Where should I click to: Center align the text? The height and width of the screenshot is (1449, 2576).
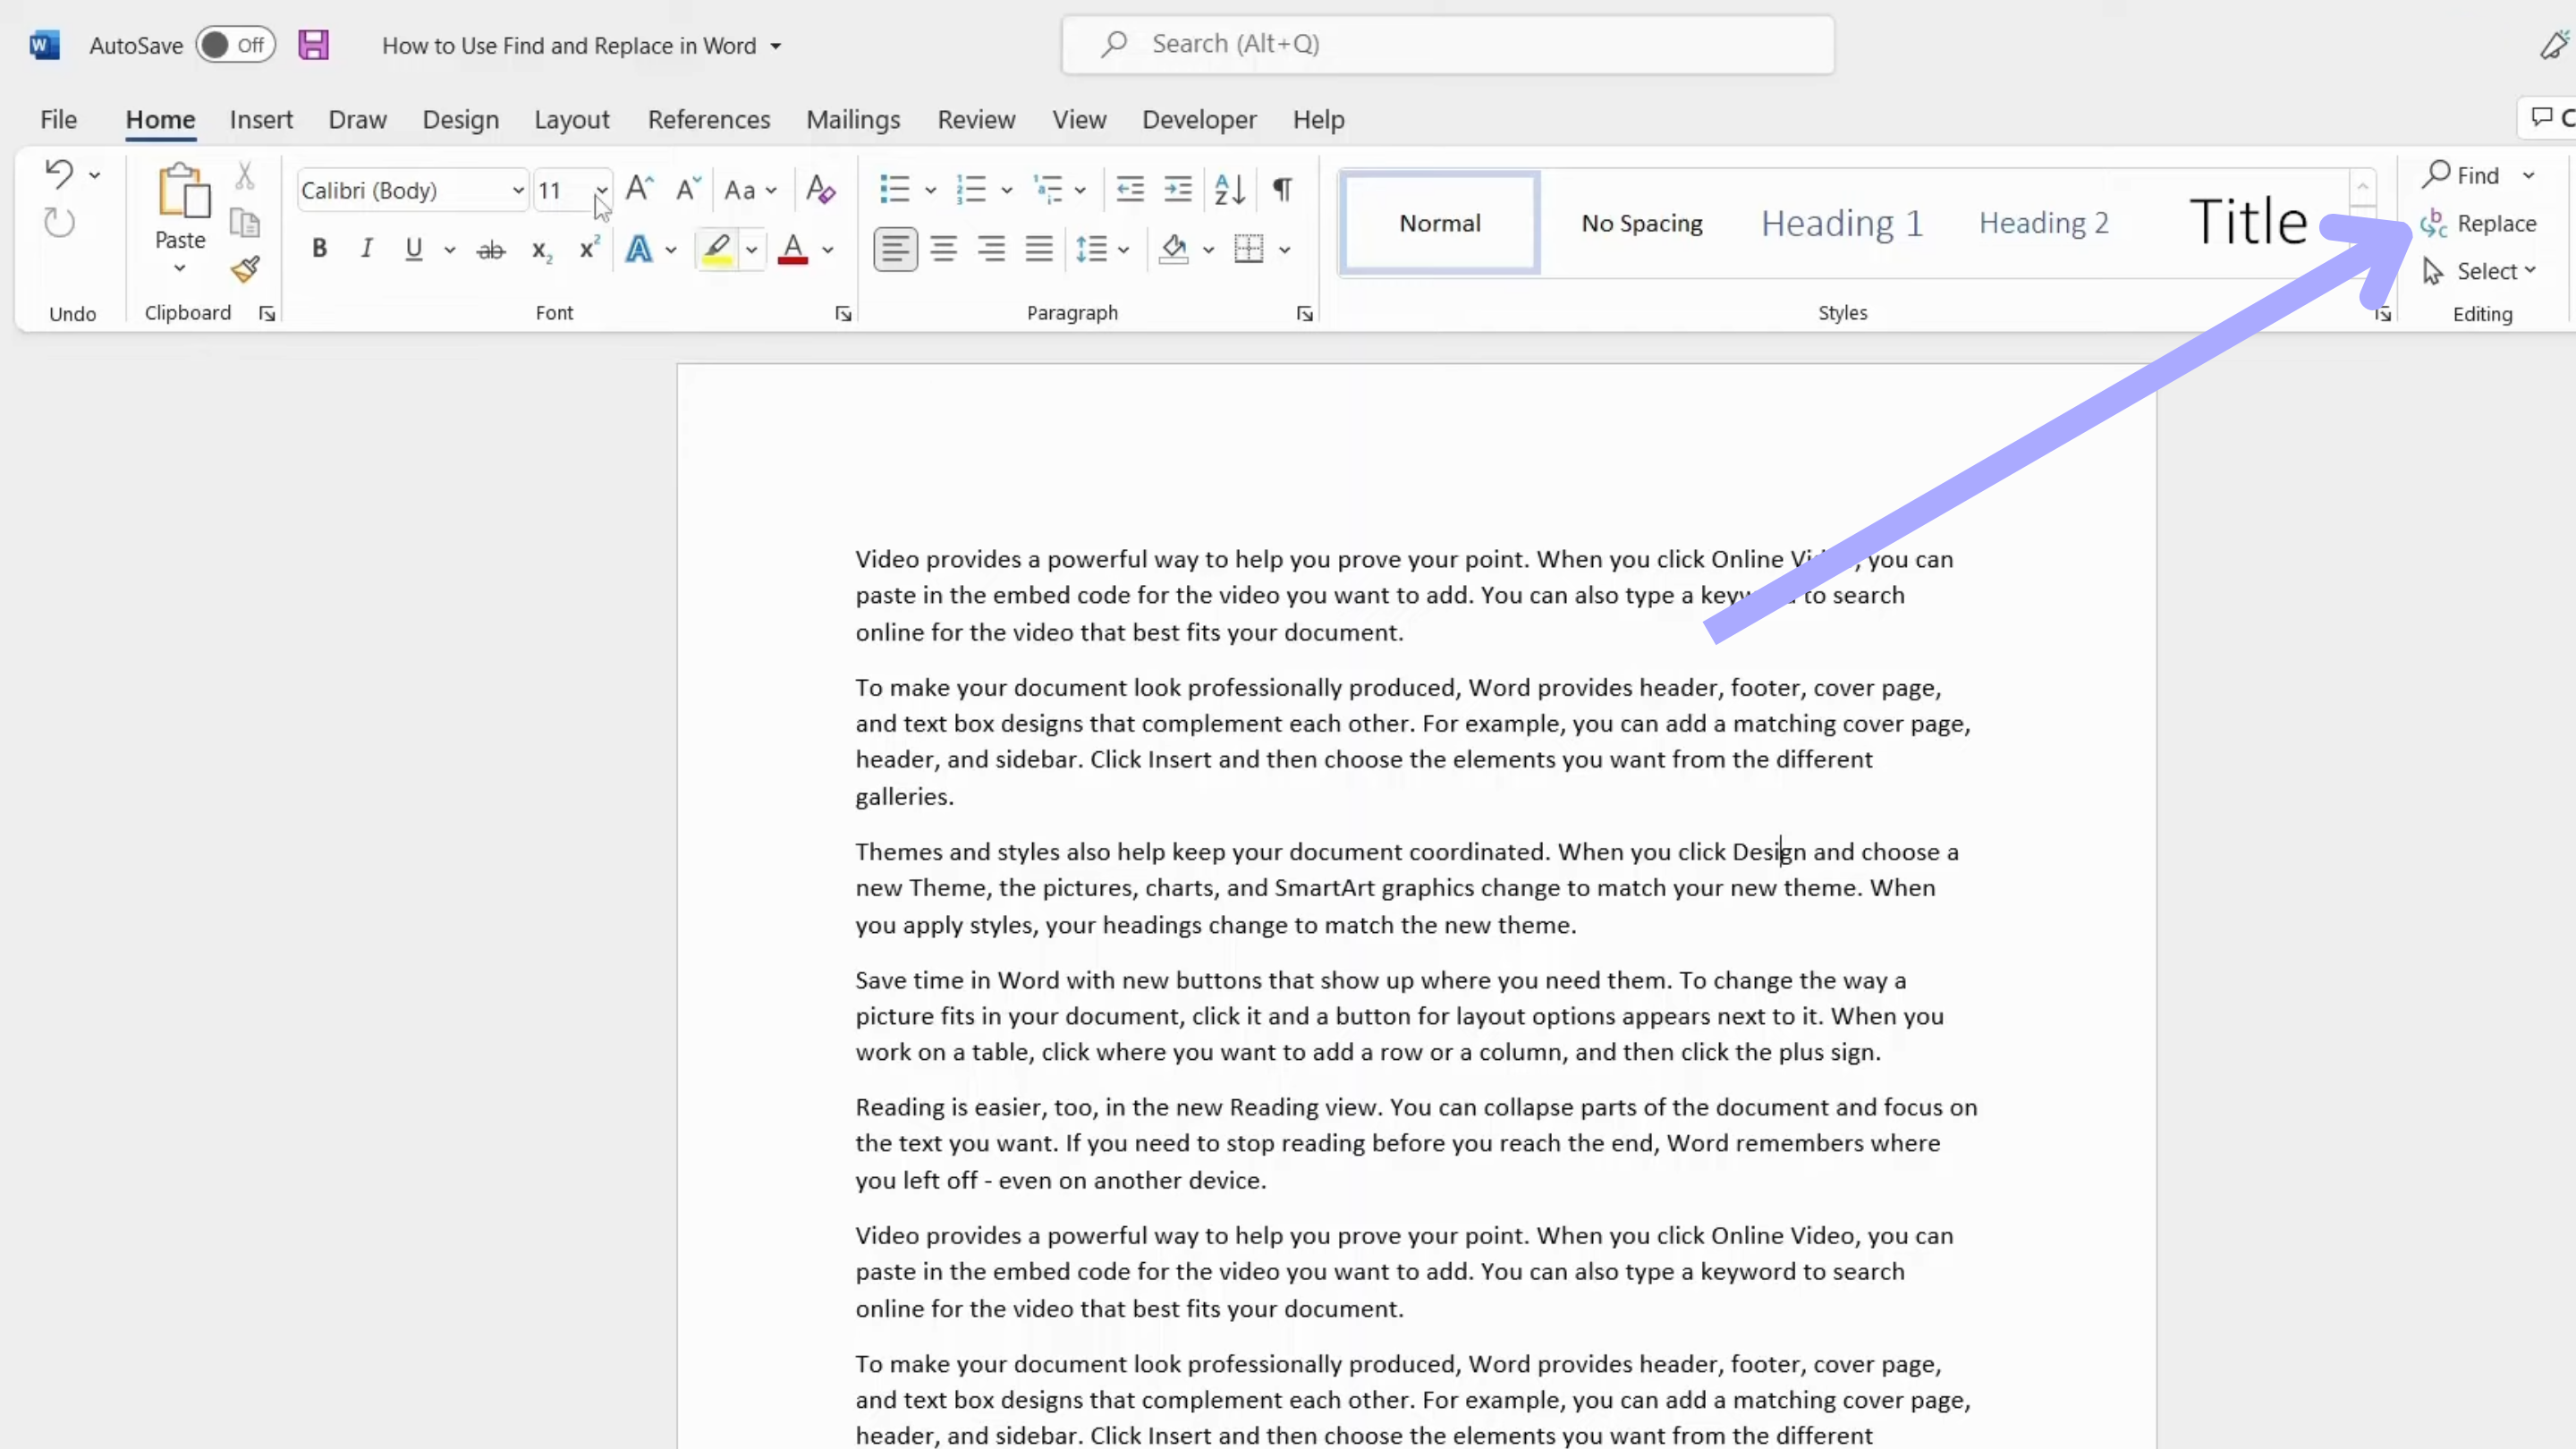tap(943, 249)
